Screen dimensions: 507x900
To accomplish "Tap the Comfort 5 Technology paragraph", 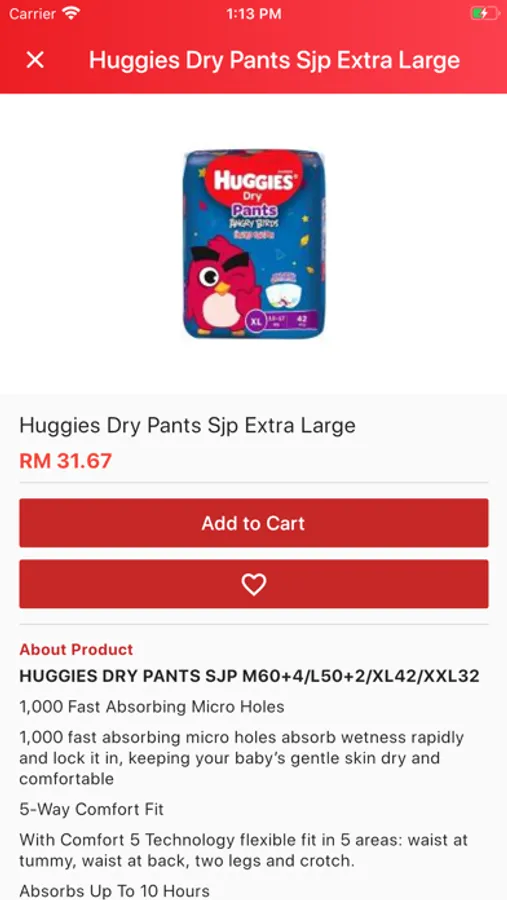I will click(243, 850).
